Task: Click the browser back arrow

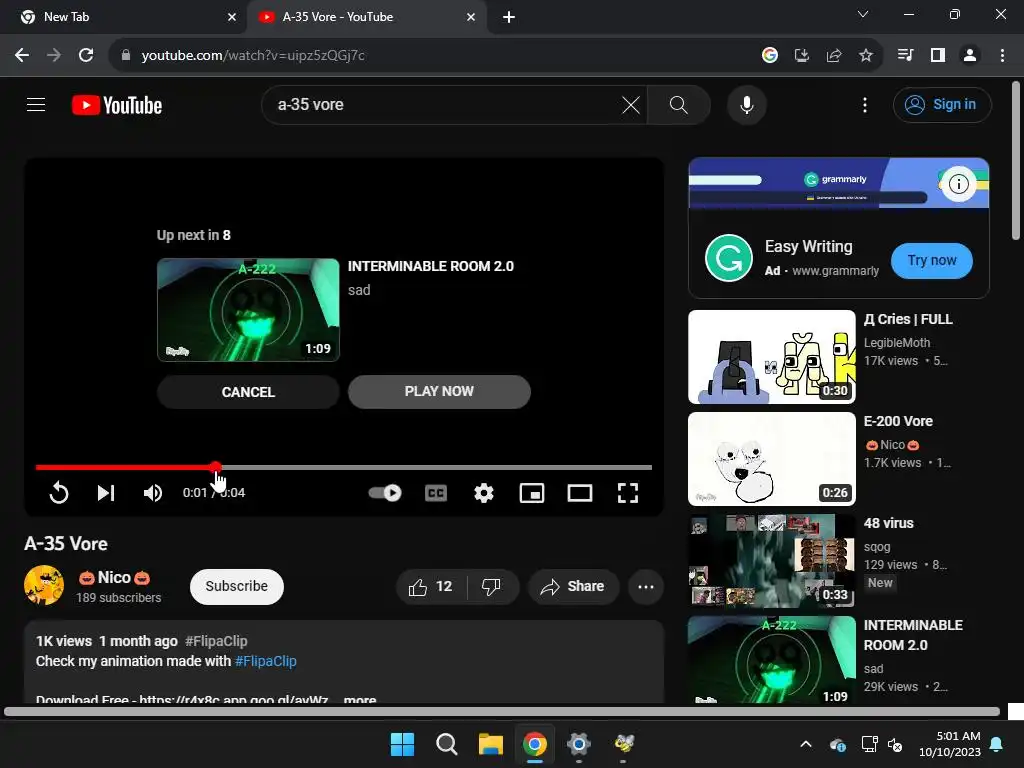Action: coord(22,55)
